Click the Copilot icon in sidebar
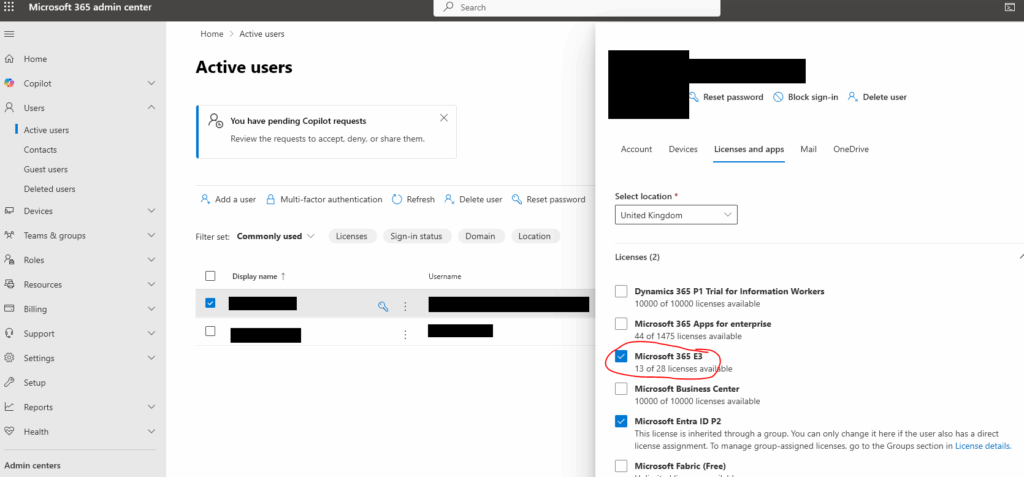Viewport: 1024px width, 477px height. pos(9,83)
